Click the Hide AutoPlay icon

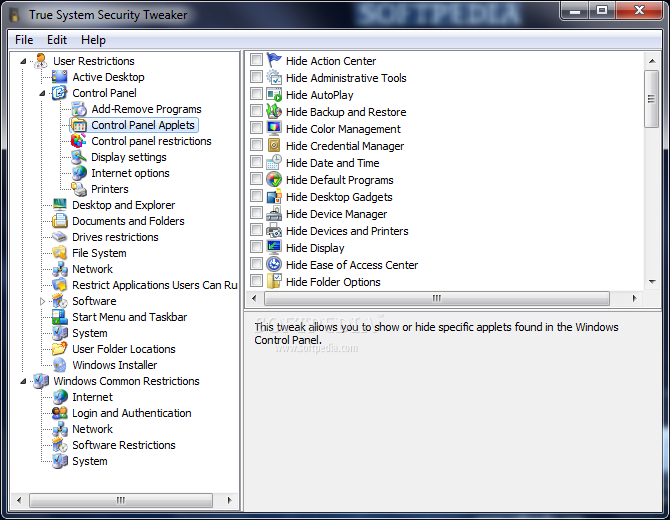pos(274,94)
